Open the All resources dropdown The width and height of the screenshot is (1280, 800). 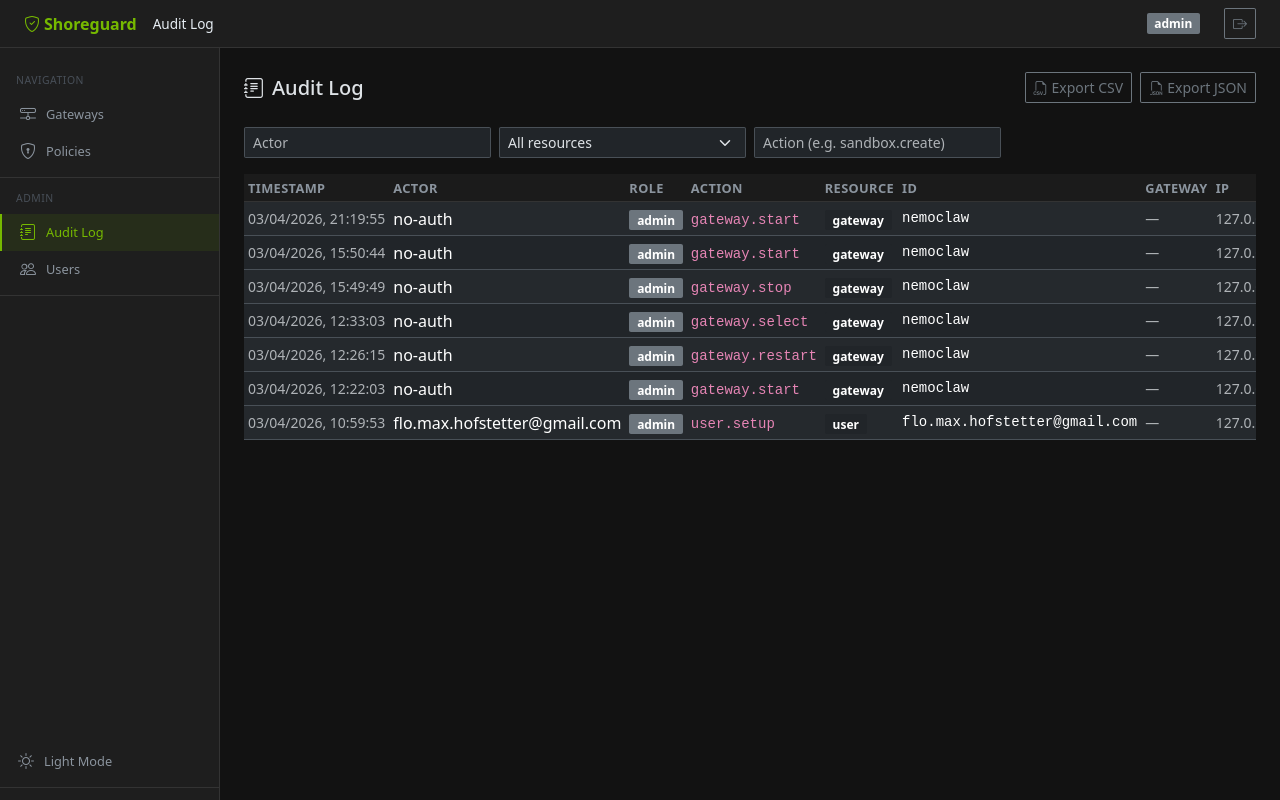622,142
